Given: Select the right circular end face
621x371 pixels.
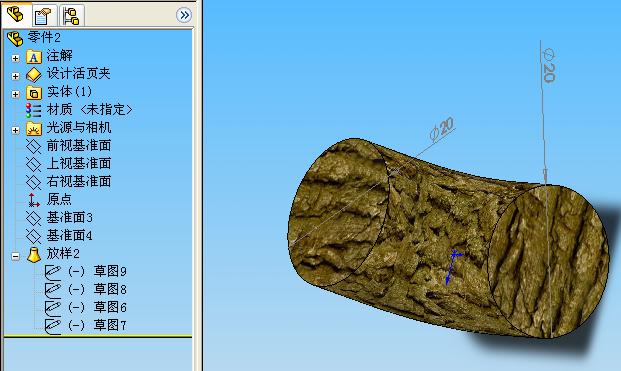Looking at the screenshot, I should (549, 261).
